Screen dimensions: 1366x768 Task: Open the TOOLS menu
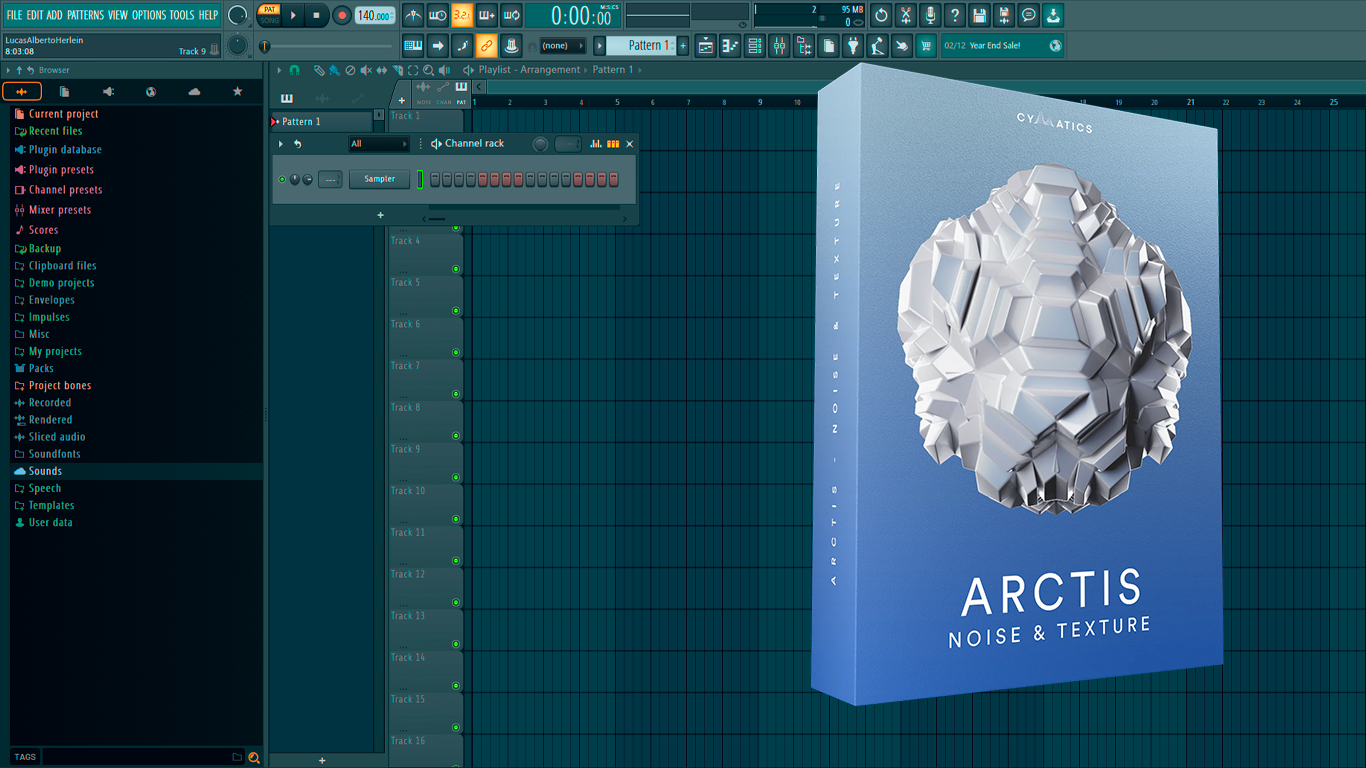(x=182, y=15)
